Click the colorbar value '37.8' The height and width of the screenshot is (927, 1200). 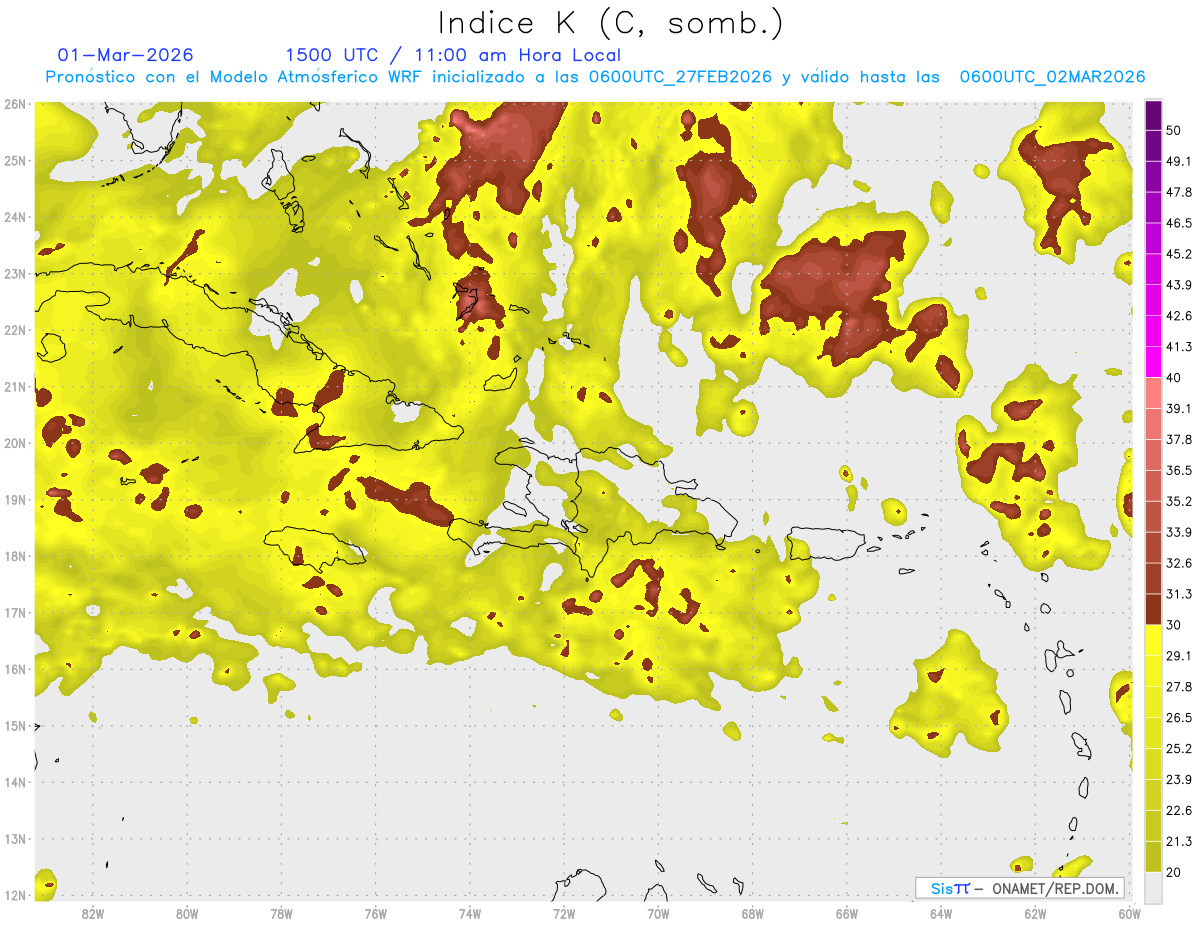(1178, 439)
